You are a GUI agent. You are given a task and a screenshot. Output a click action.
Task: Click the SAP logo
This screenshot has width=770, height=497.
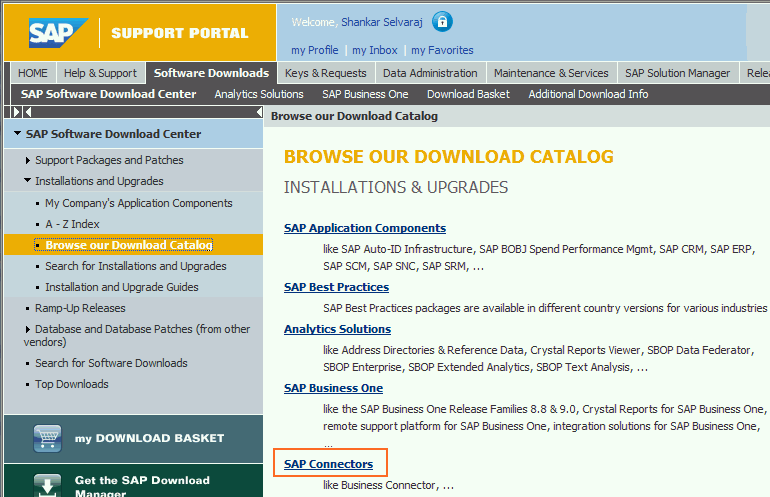(58, 33)
